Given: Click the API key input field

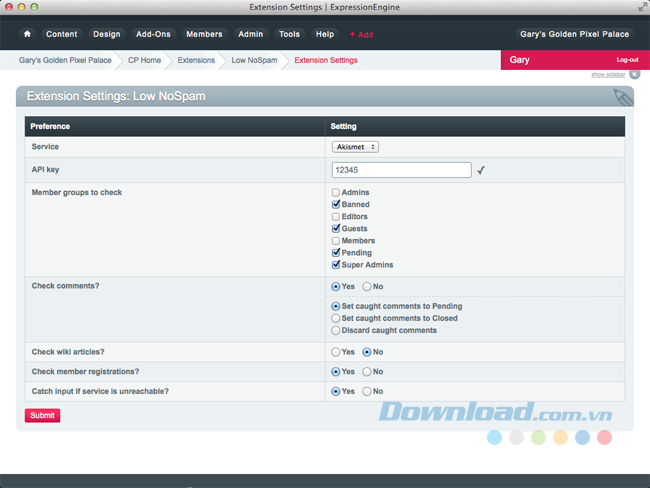Looking at the screenshot, I should point(401,170).
